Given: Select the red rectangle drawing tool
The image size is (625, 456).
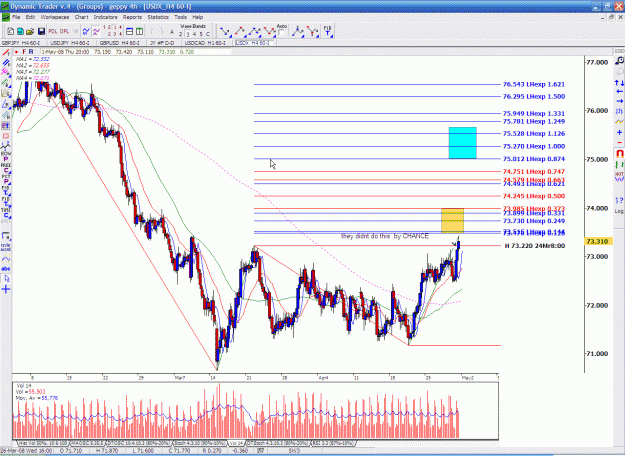Looking at the screenshot, I should point(6,136).
